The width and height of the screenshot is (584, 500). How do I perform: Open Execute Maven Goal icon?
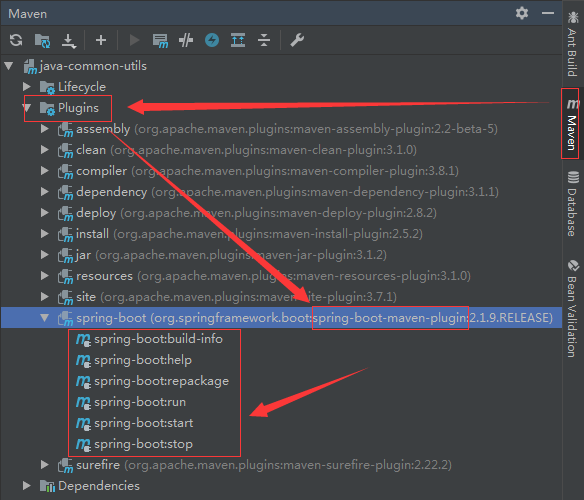click(160, 41)
